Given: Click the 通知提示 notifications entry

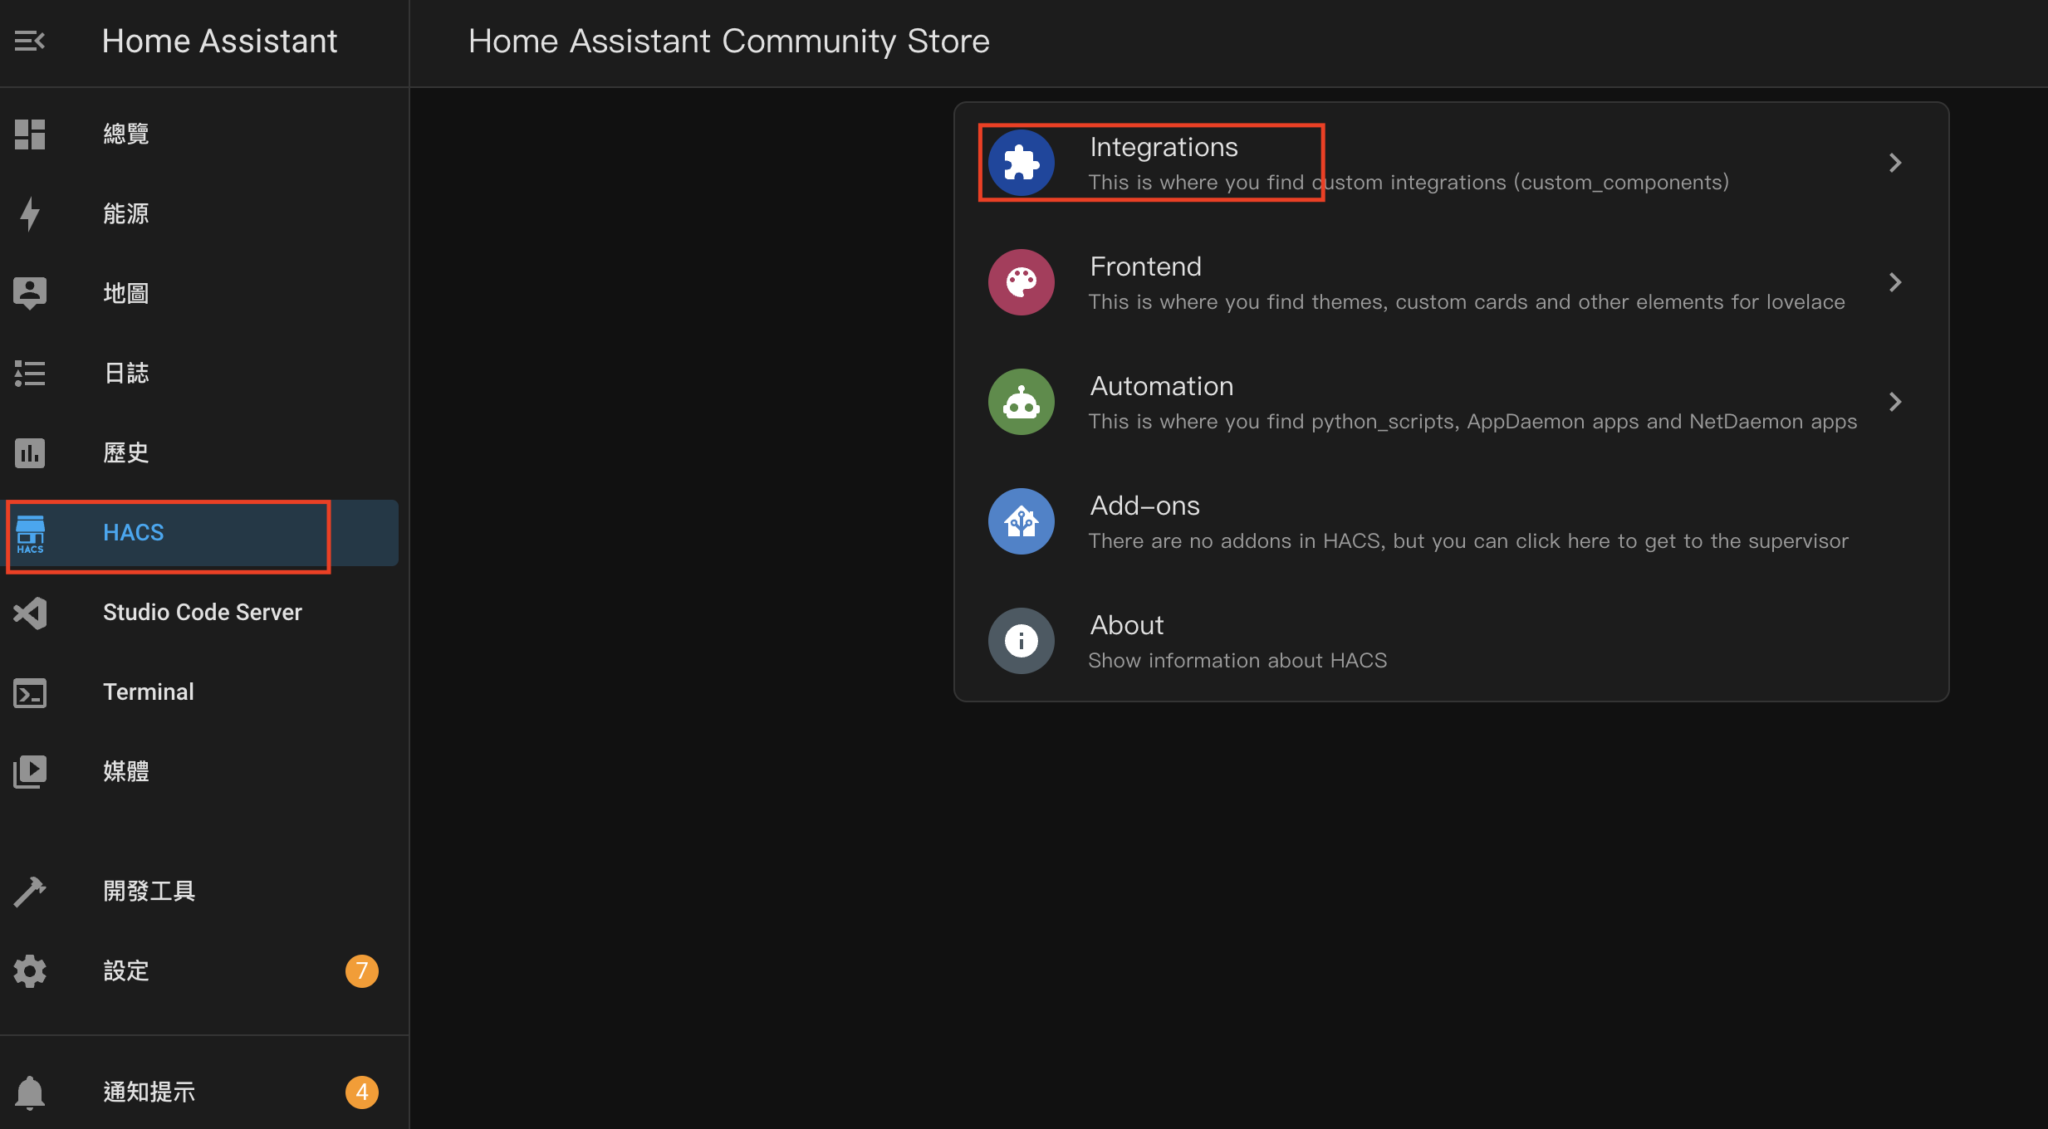Looking at the screenshot, I should 148,1092.
